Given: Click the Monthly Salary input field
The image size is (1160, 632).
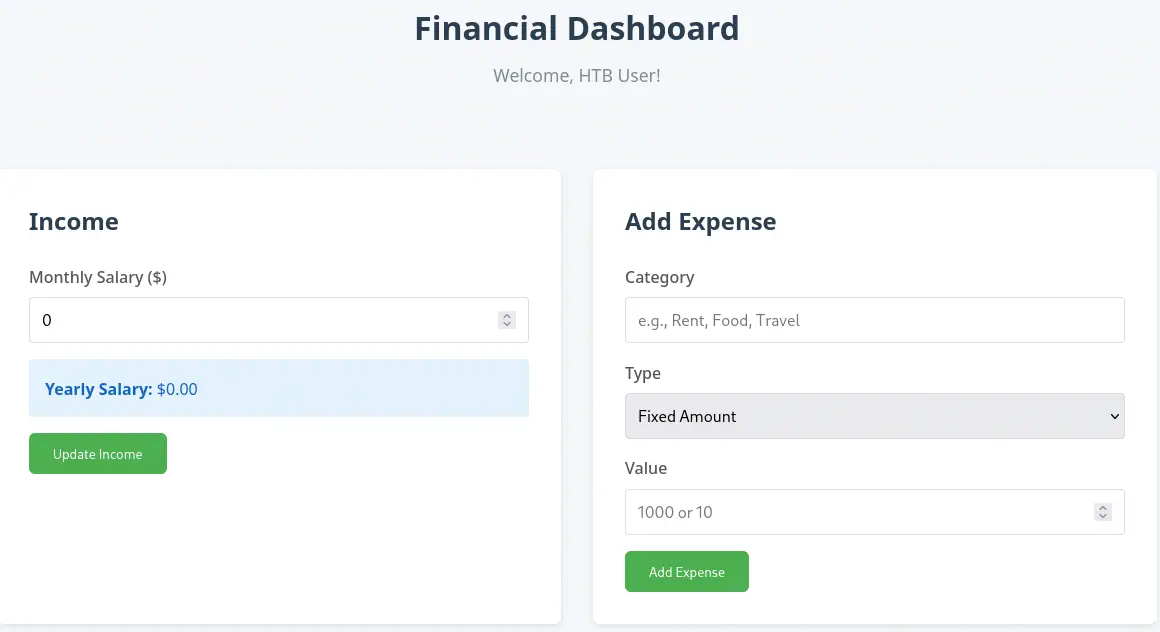Looking at the screenshot, I should pyautogui.click(x=260, y=320).
